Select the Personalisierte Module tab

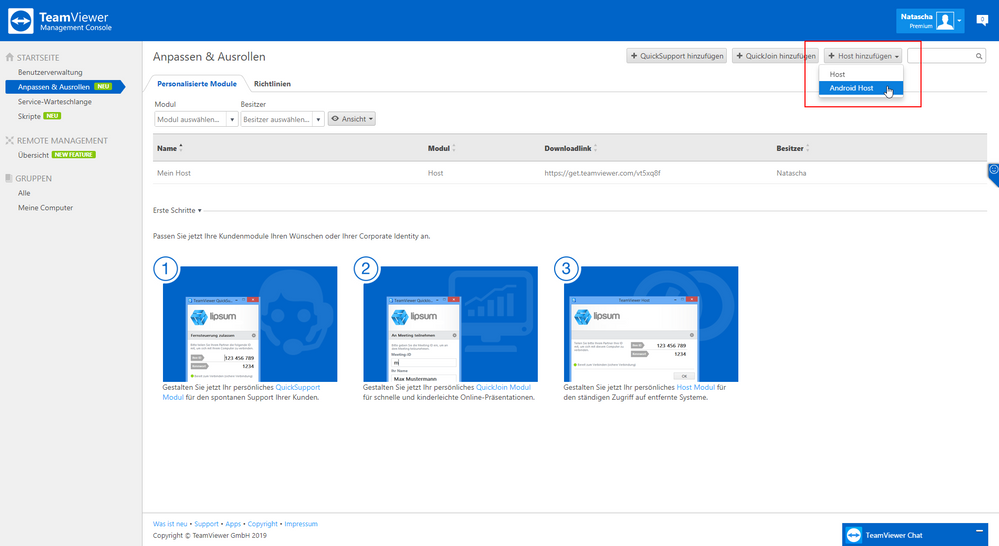point(197,83)
